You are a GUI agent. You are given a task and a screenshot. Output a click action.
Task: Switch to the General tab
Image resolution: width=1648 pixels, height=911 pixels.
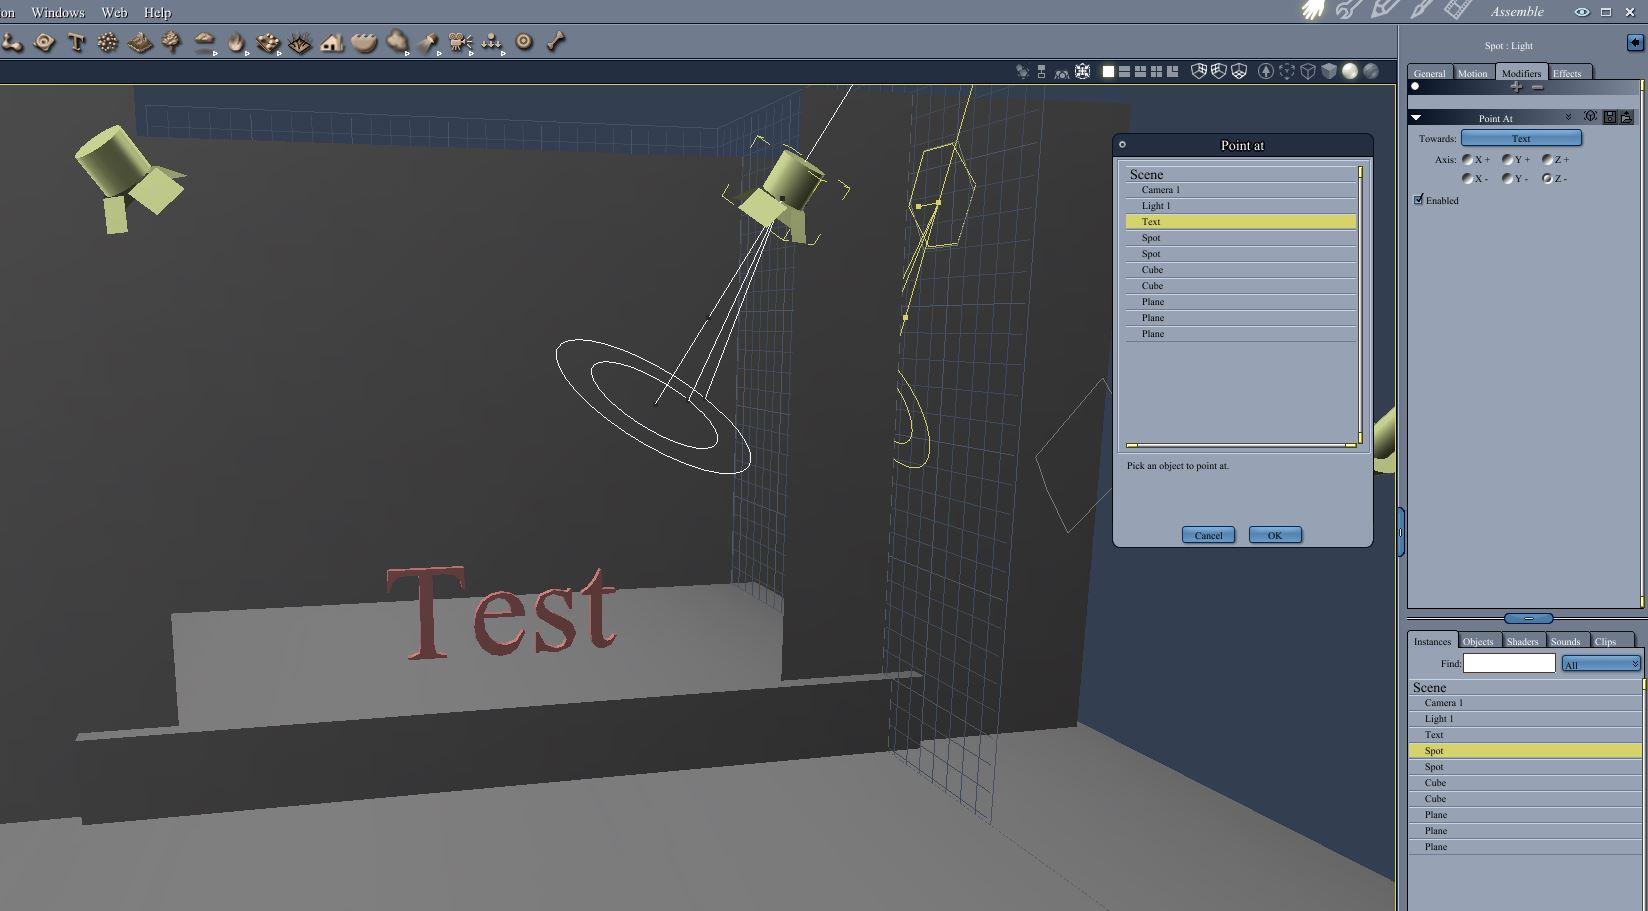click(x=1429, y=73)
